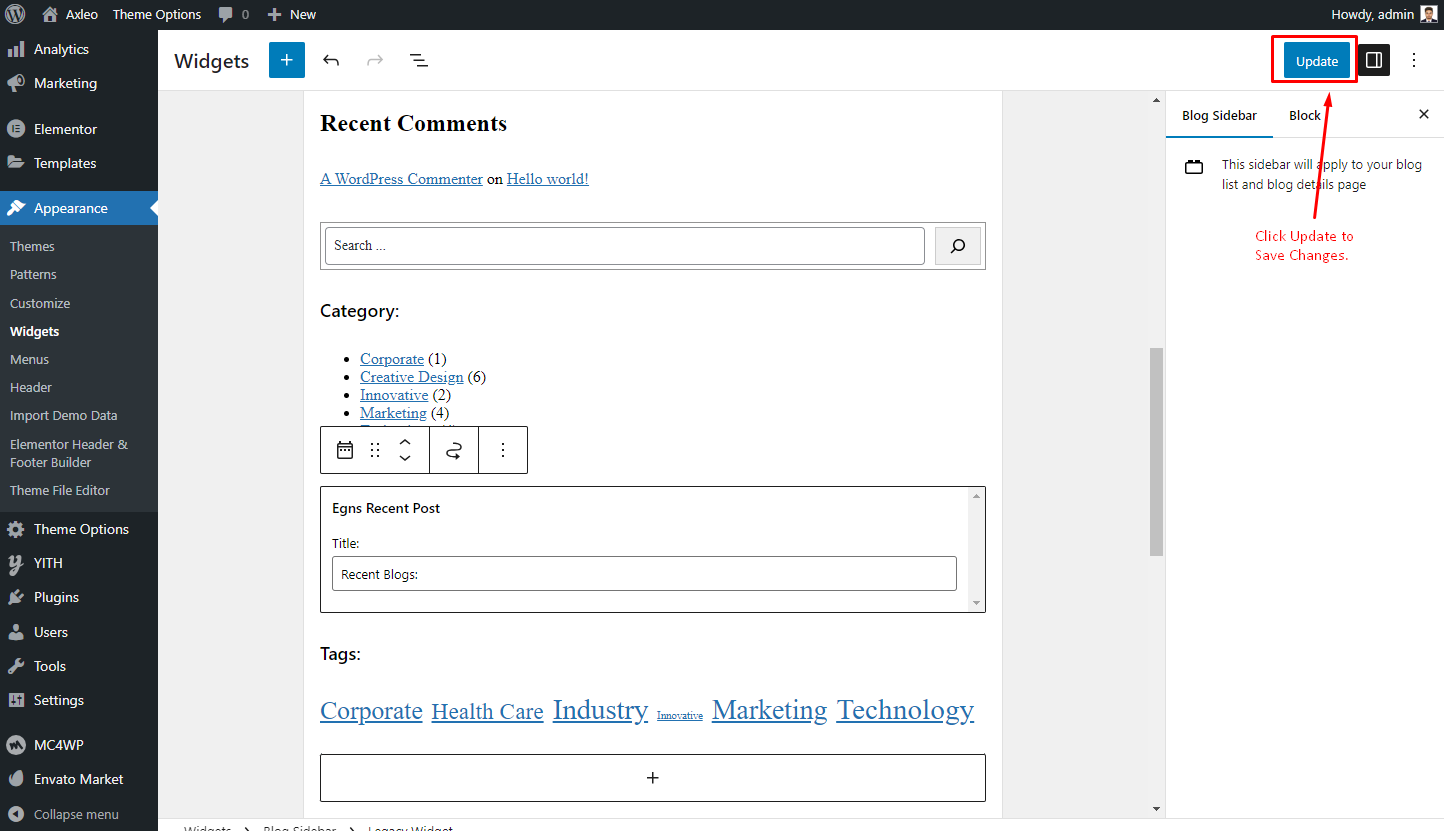Open the List View outline
Screen dimensions: 1444x831
point(419,60)
